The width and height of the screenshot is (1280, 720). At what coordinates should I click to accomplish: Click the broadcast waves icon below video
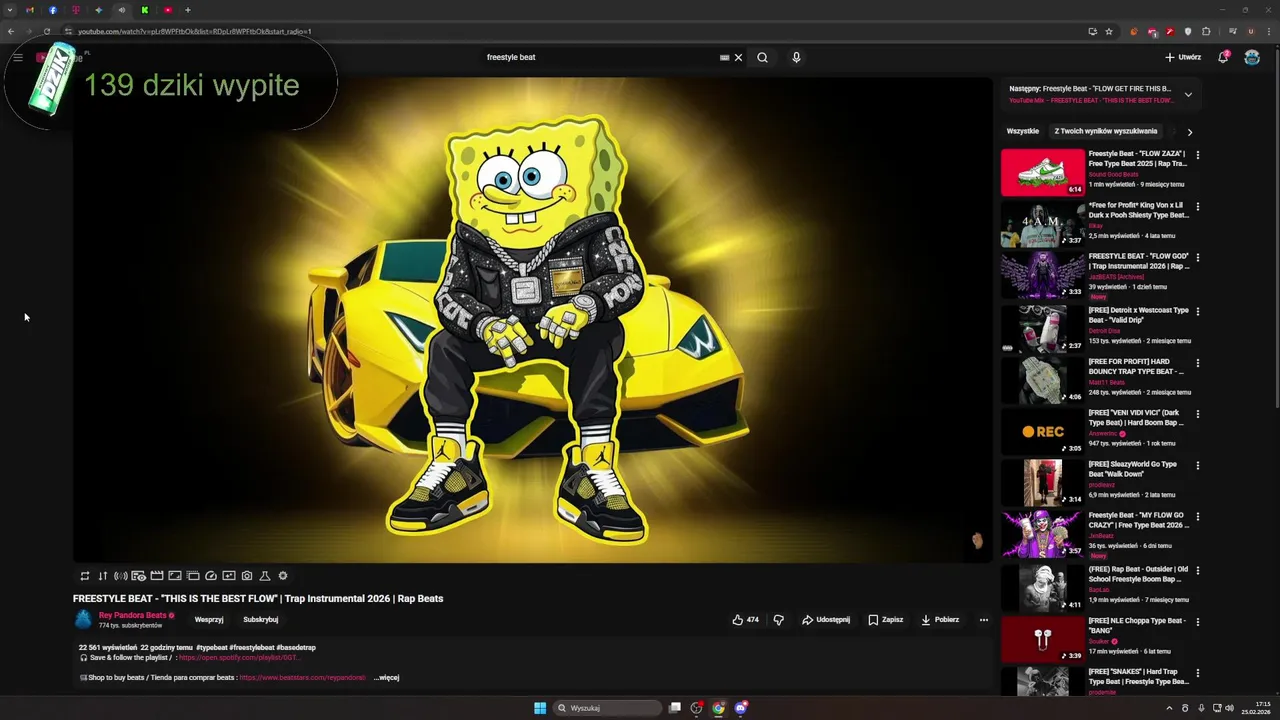click(x=120, y=576)
